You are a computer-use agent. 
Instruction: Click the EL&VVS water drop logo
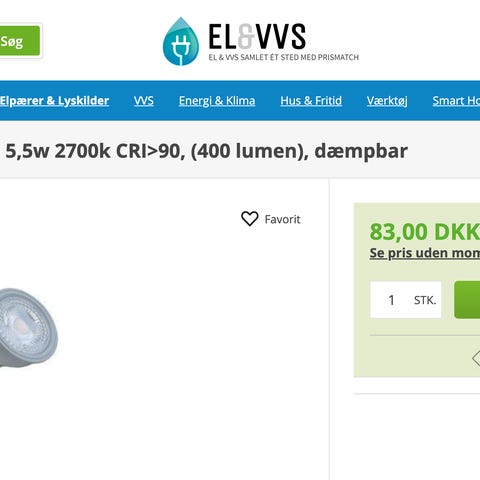click(x=181, y=41)
